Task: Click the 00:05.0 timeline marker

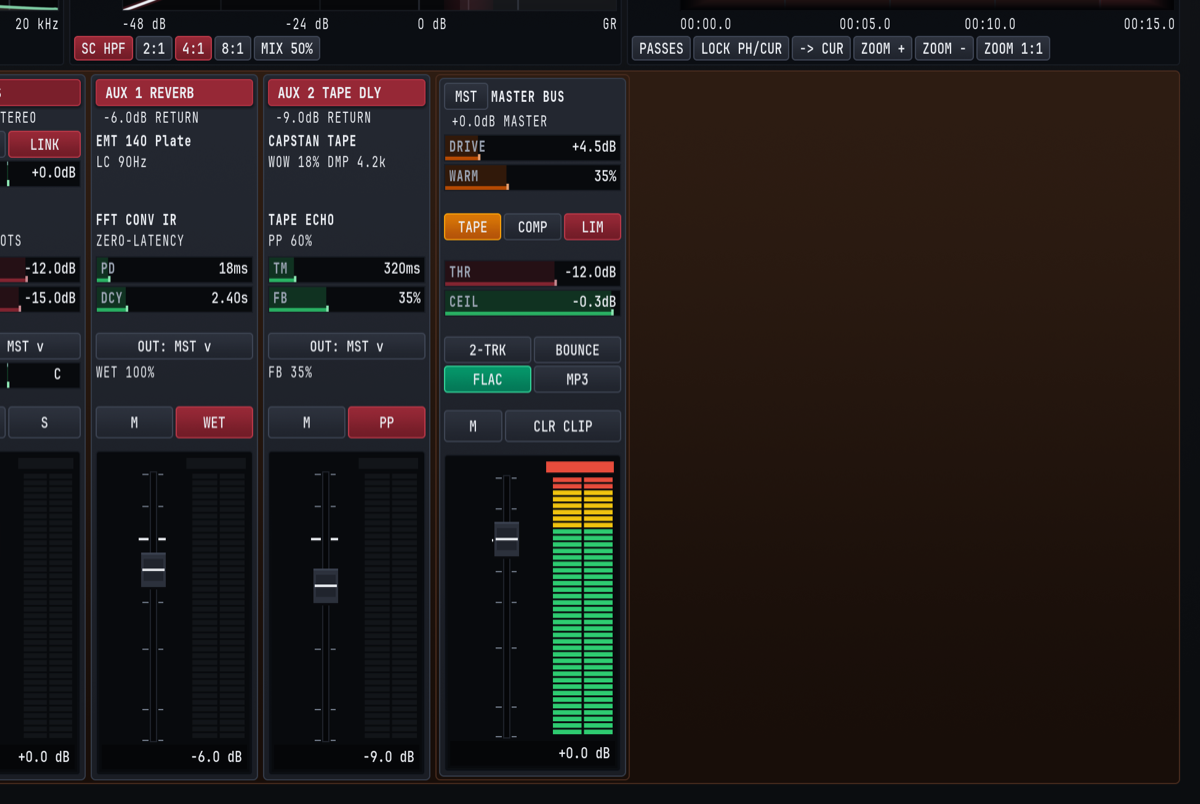Action: [864, 24]
